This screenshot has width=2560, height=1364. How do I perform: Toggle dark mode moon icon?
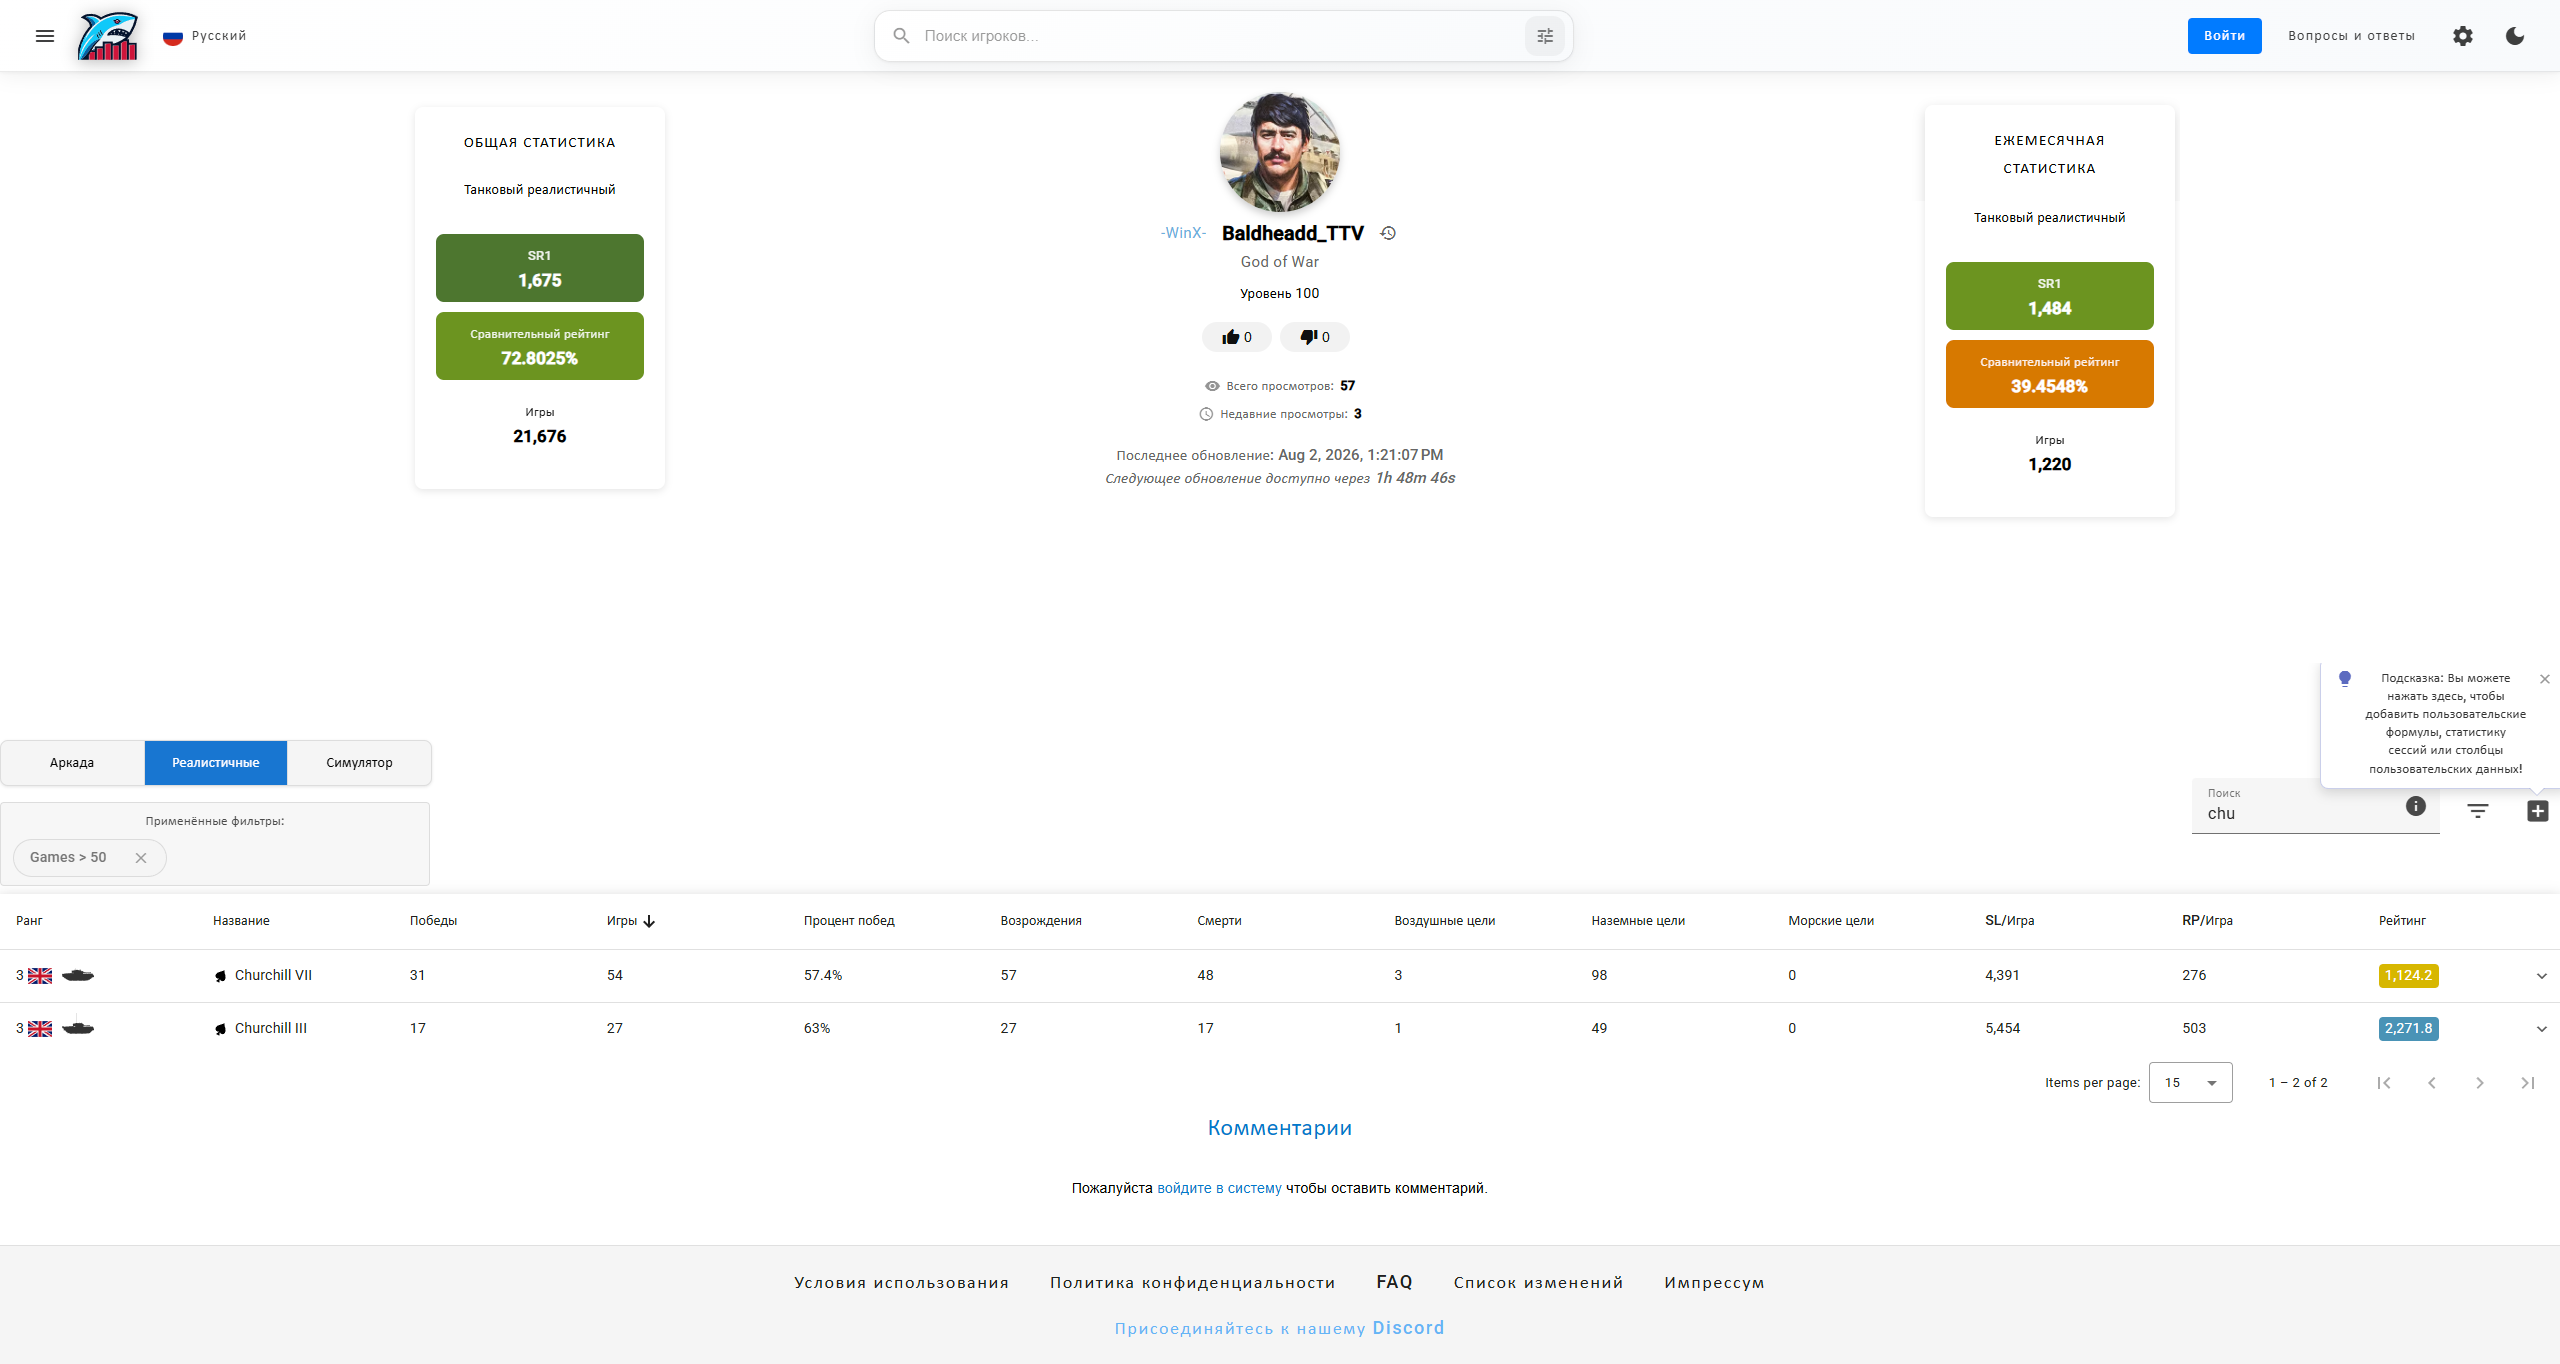[2515, 36]
